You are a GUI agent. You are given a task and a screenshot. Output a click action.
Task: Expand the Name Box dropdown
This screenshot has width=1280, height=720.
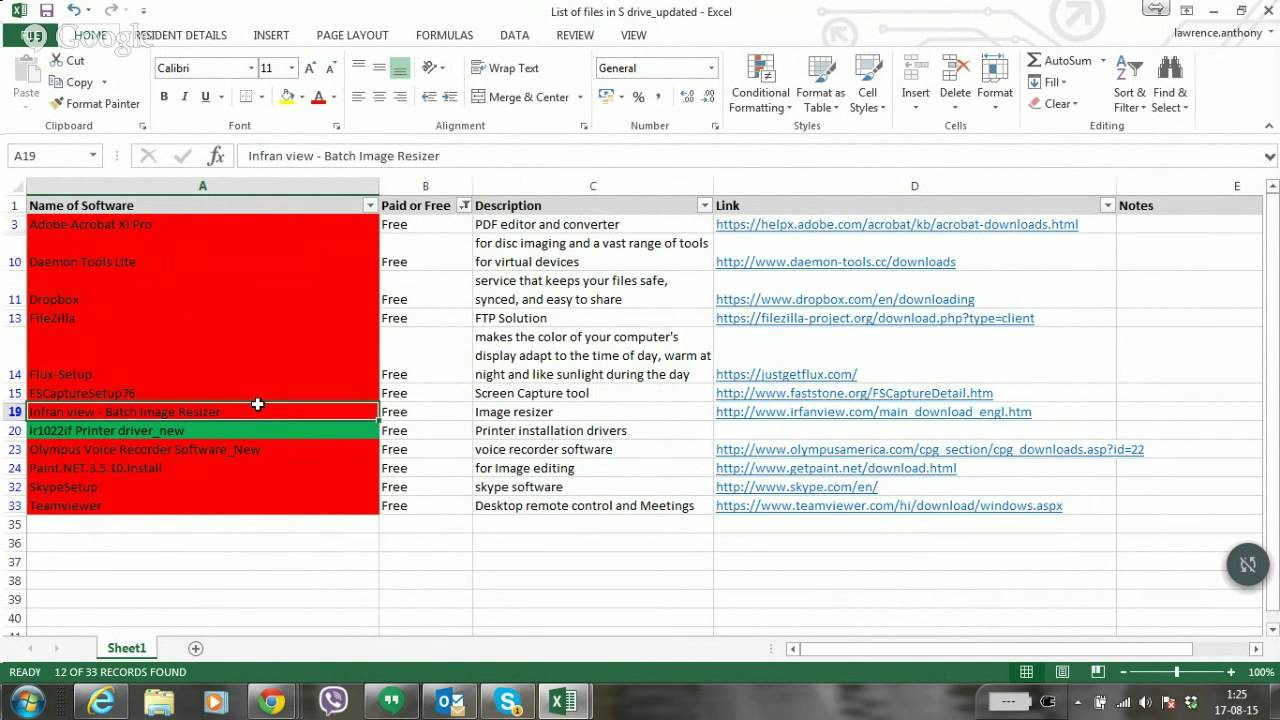pyautogui.click(x=93, y=156)
